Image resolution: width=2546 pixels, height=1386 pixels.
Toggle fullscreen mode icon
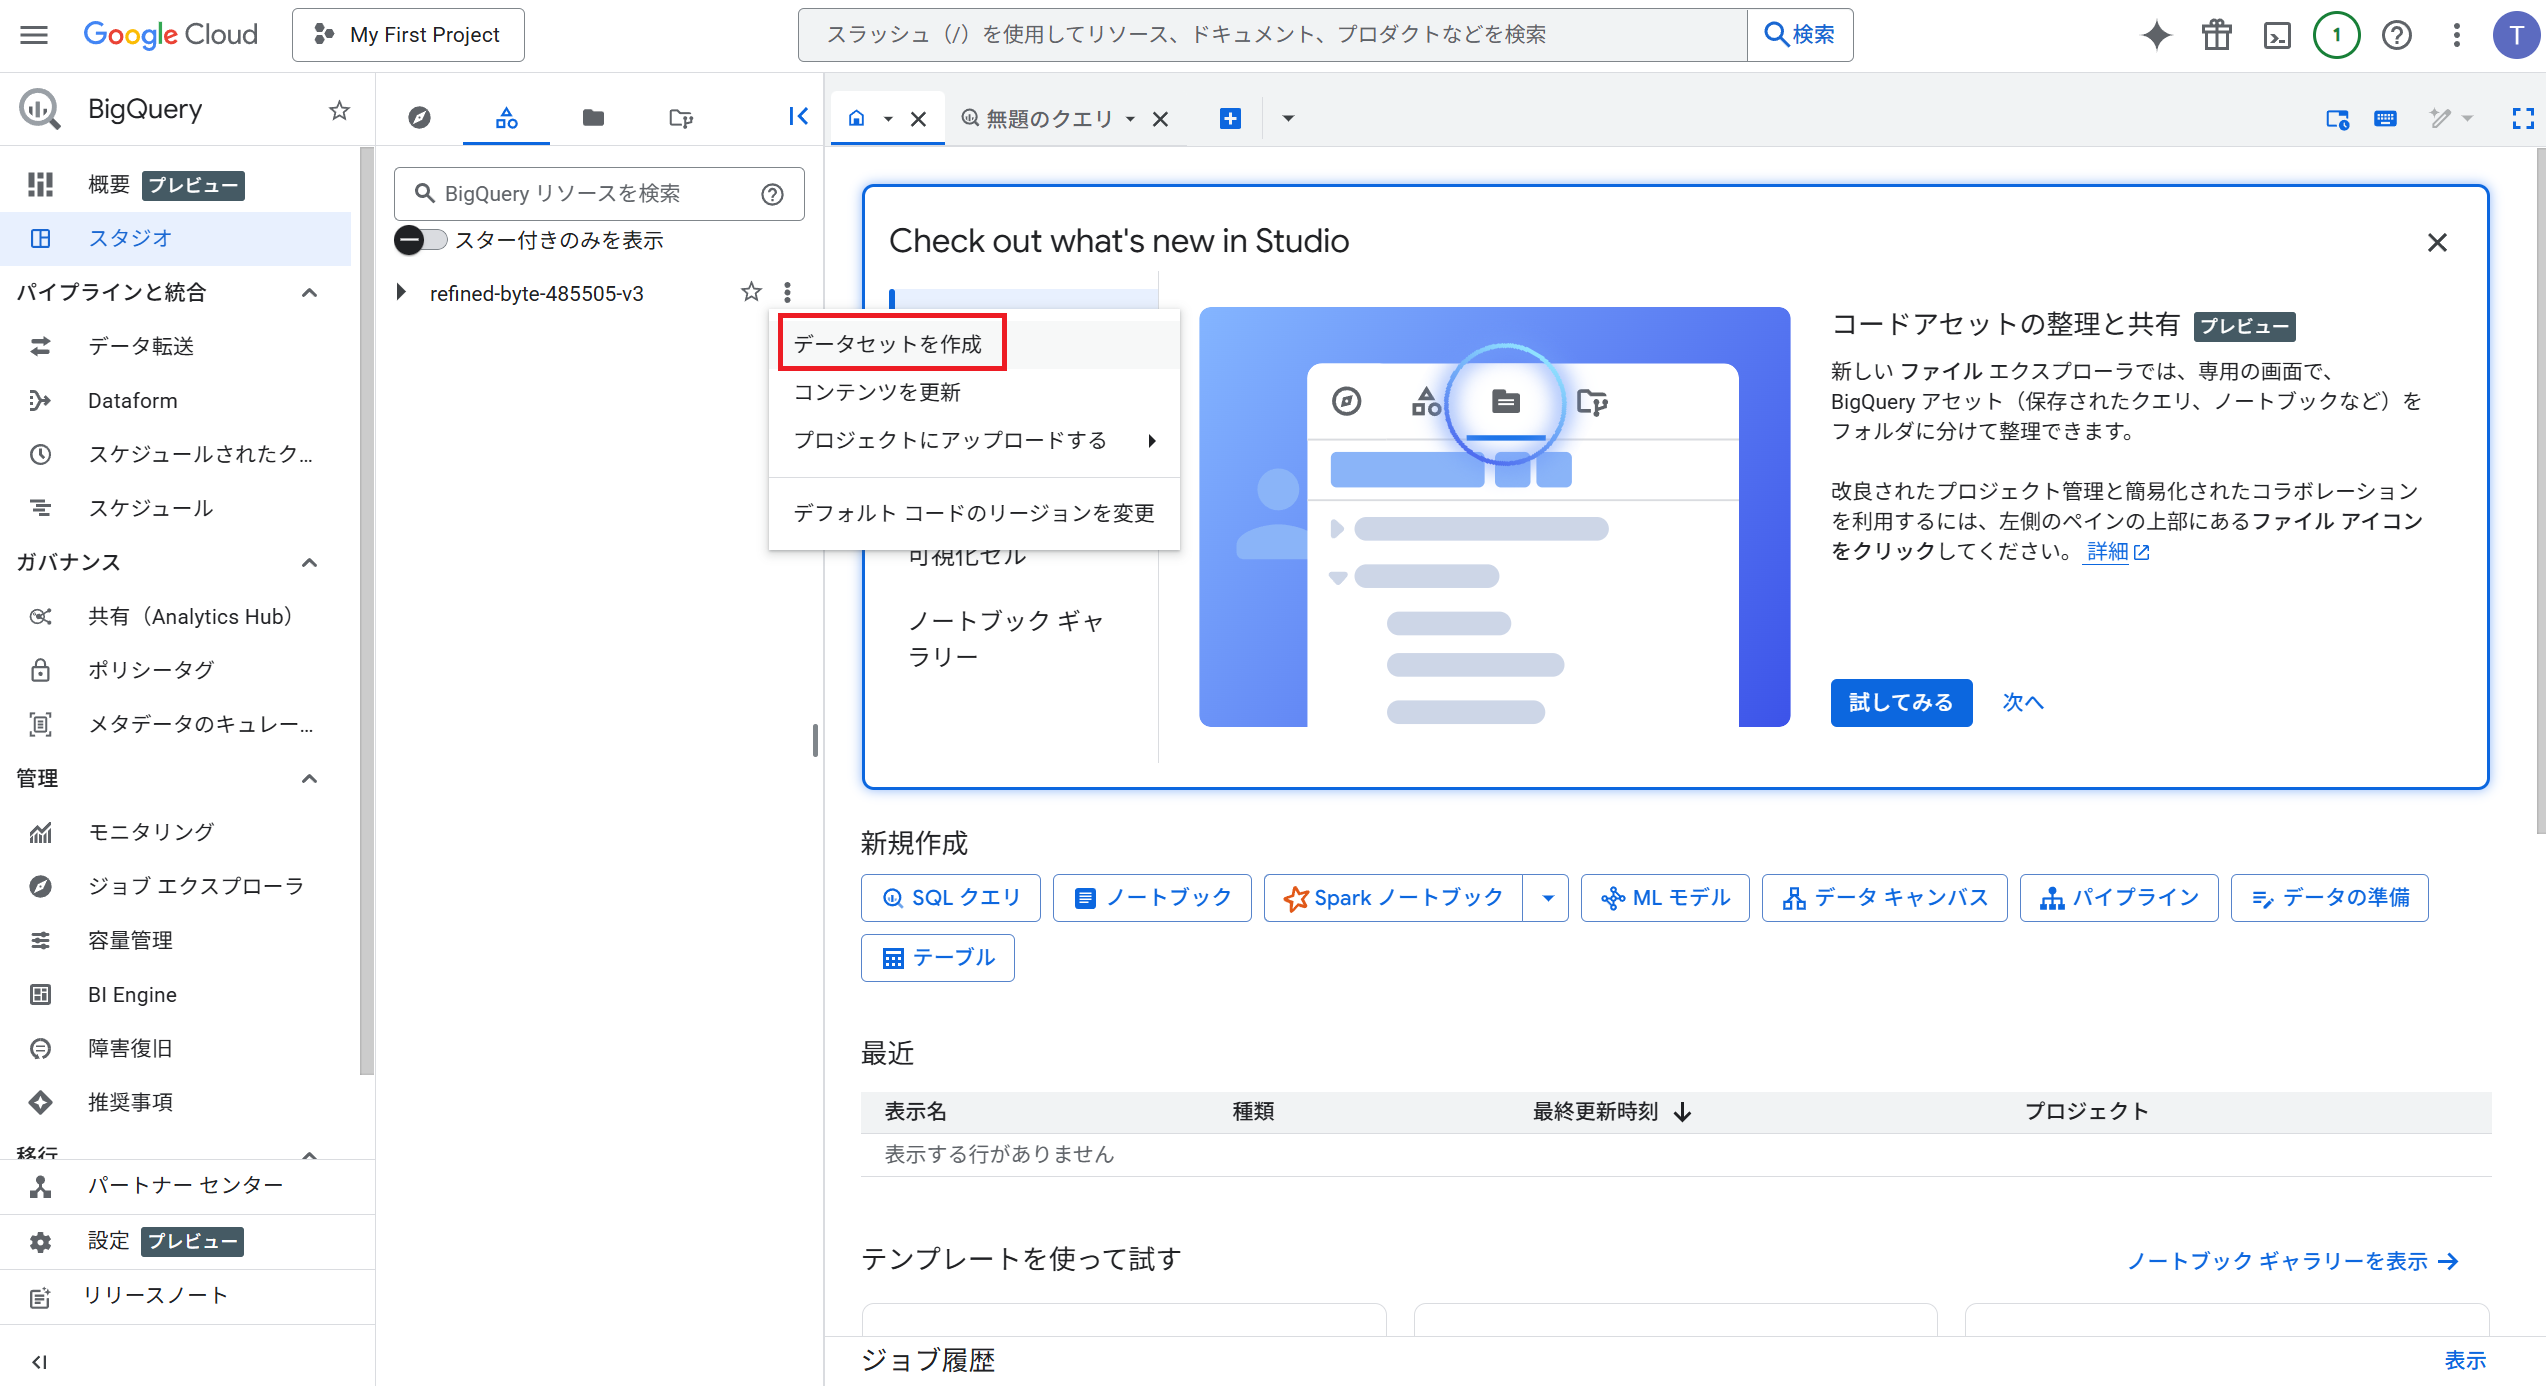(2523, 119)
